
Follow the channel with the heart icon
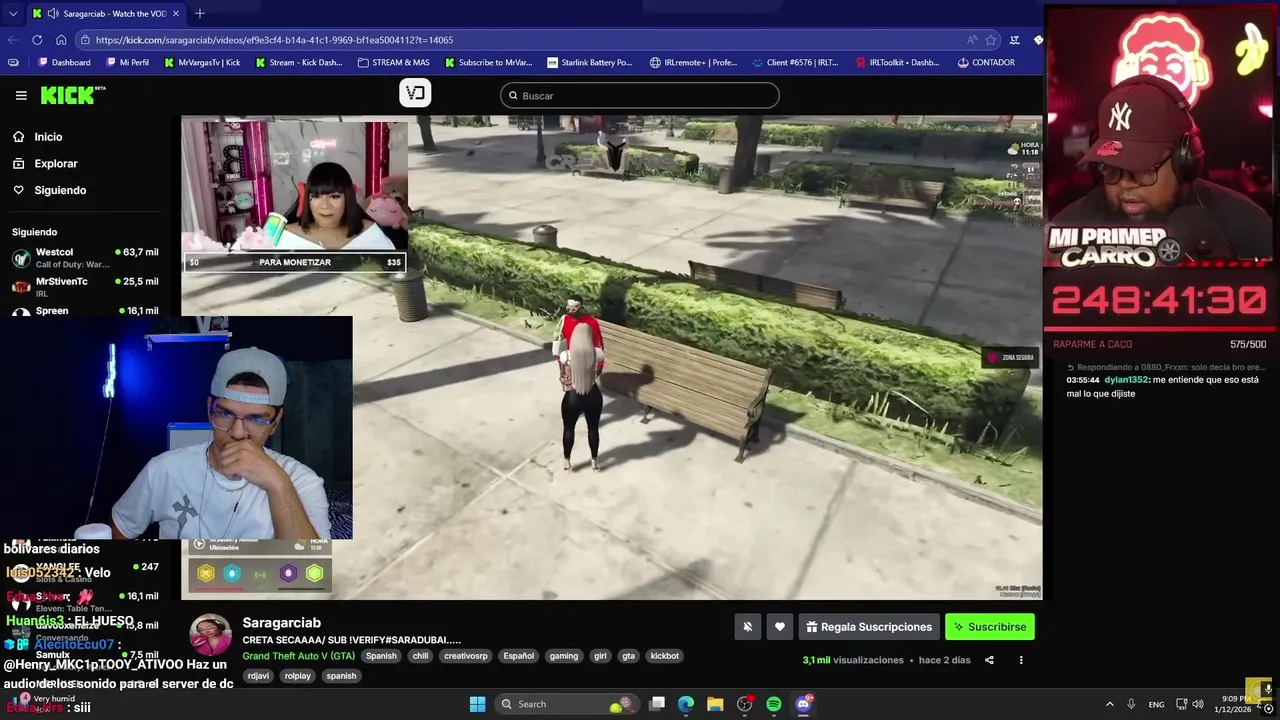(x=780, y=627)
